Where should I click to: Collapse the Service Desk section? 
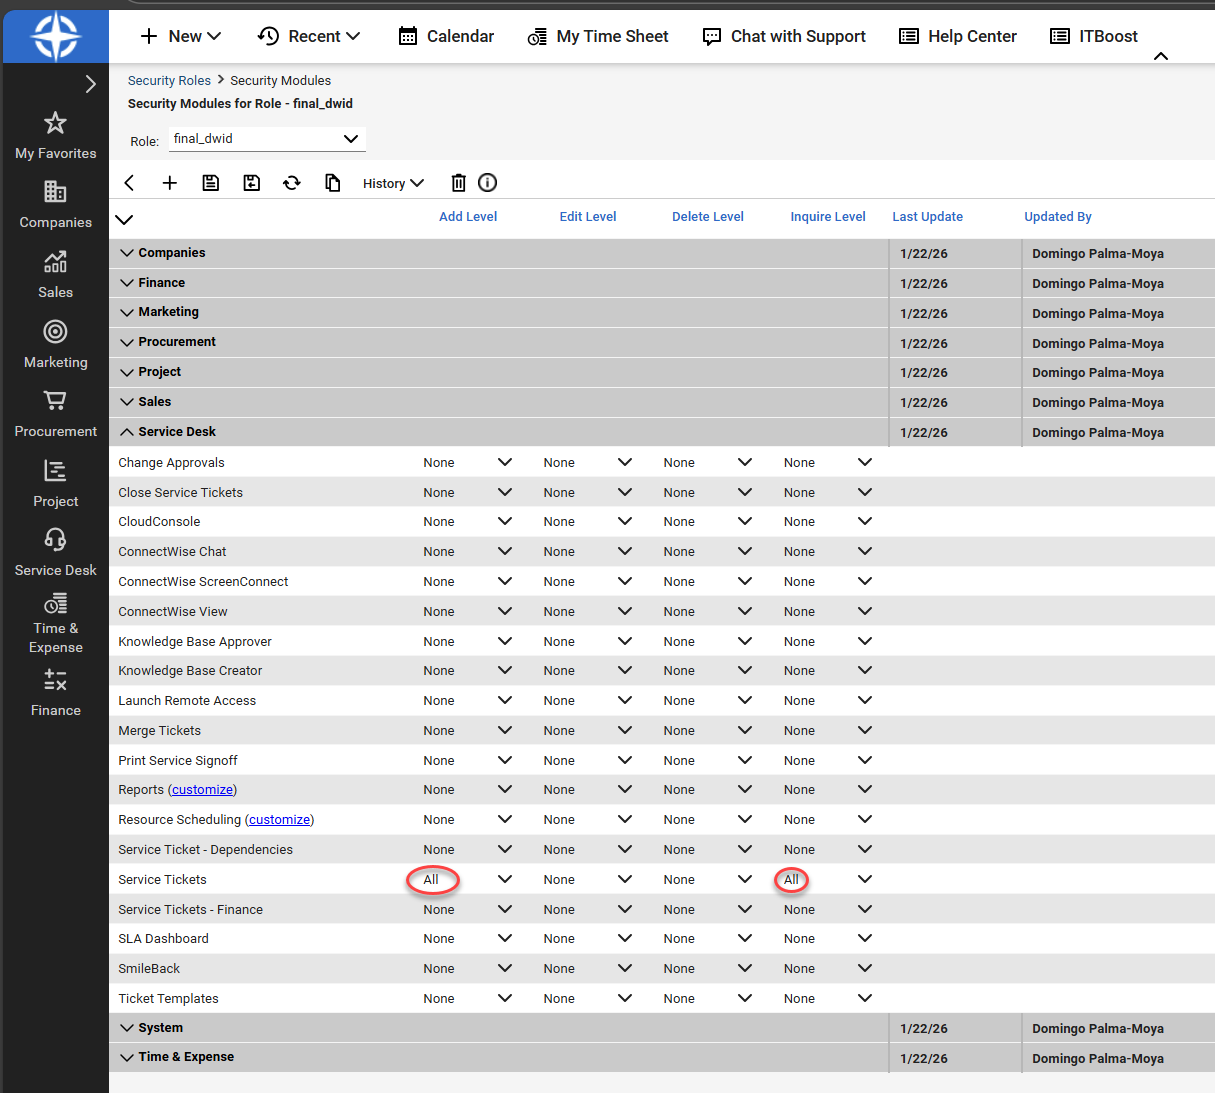[x=127, y=432]
